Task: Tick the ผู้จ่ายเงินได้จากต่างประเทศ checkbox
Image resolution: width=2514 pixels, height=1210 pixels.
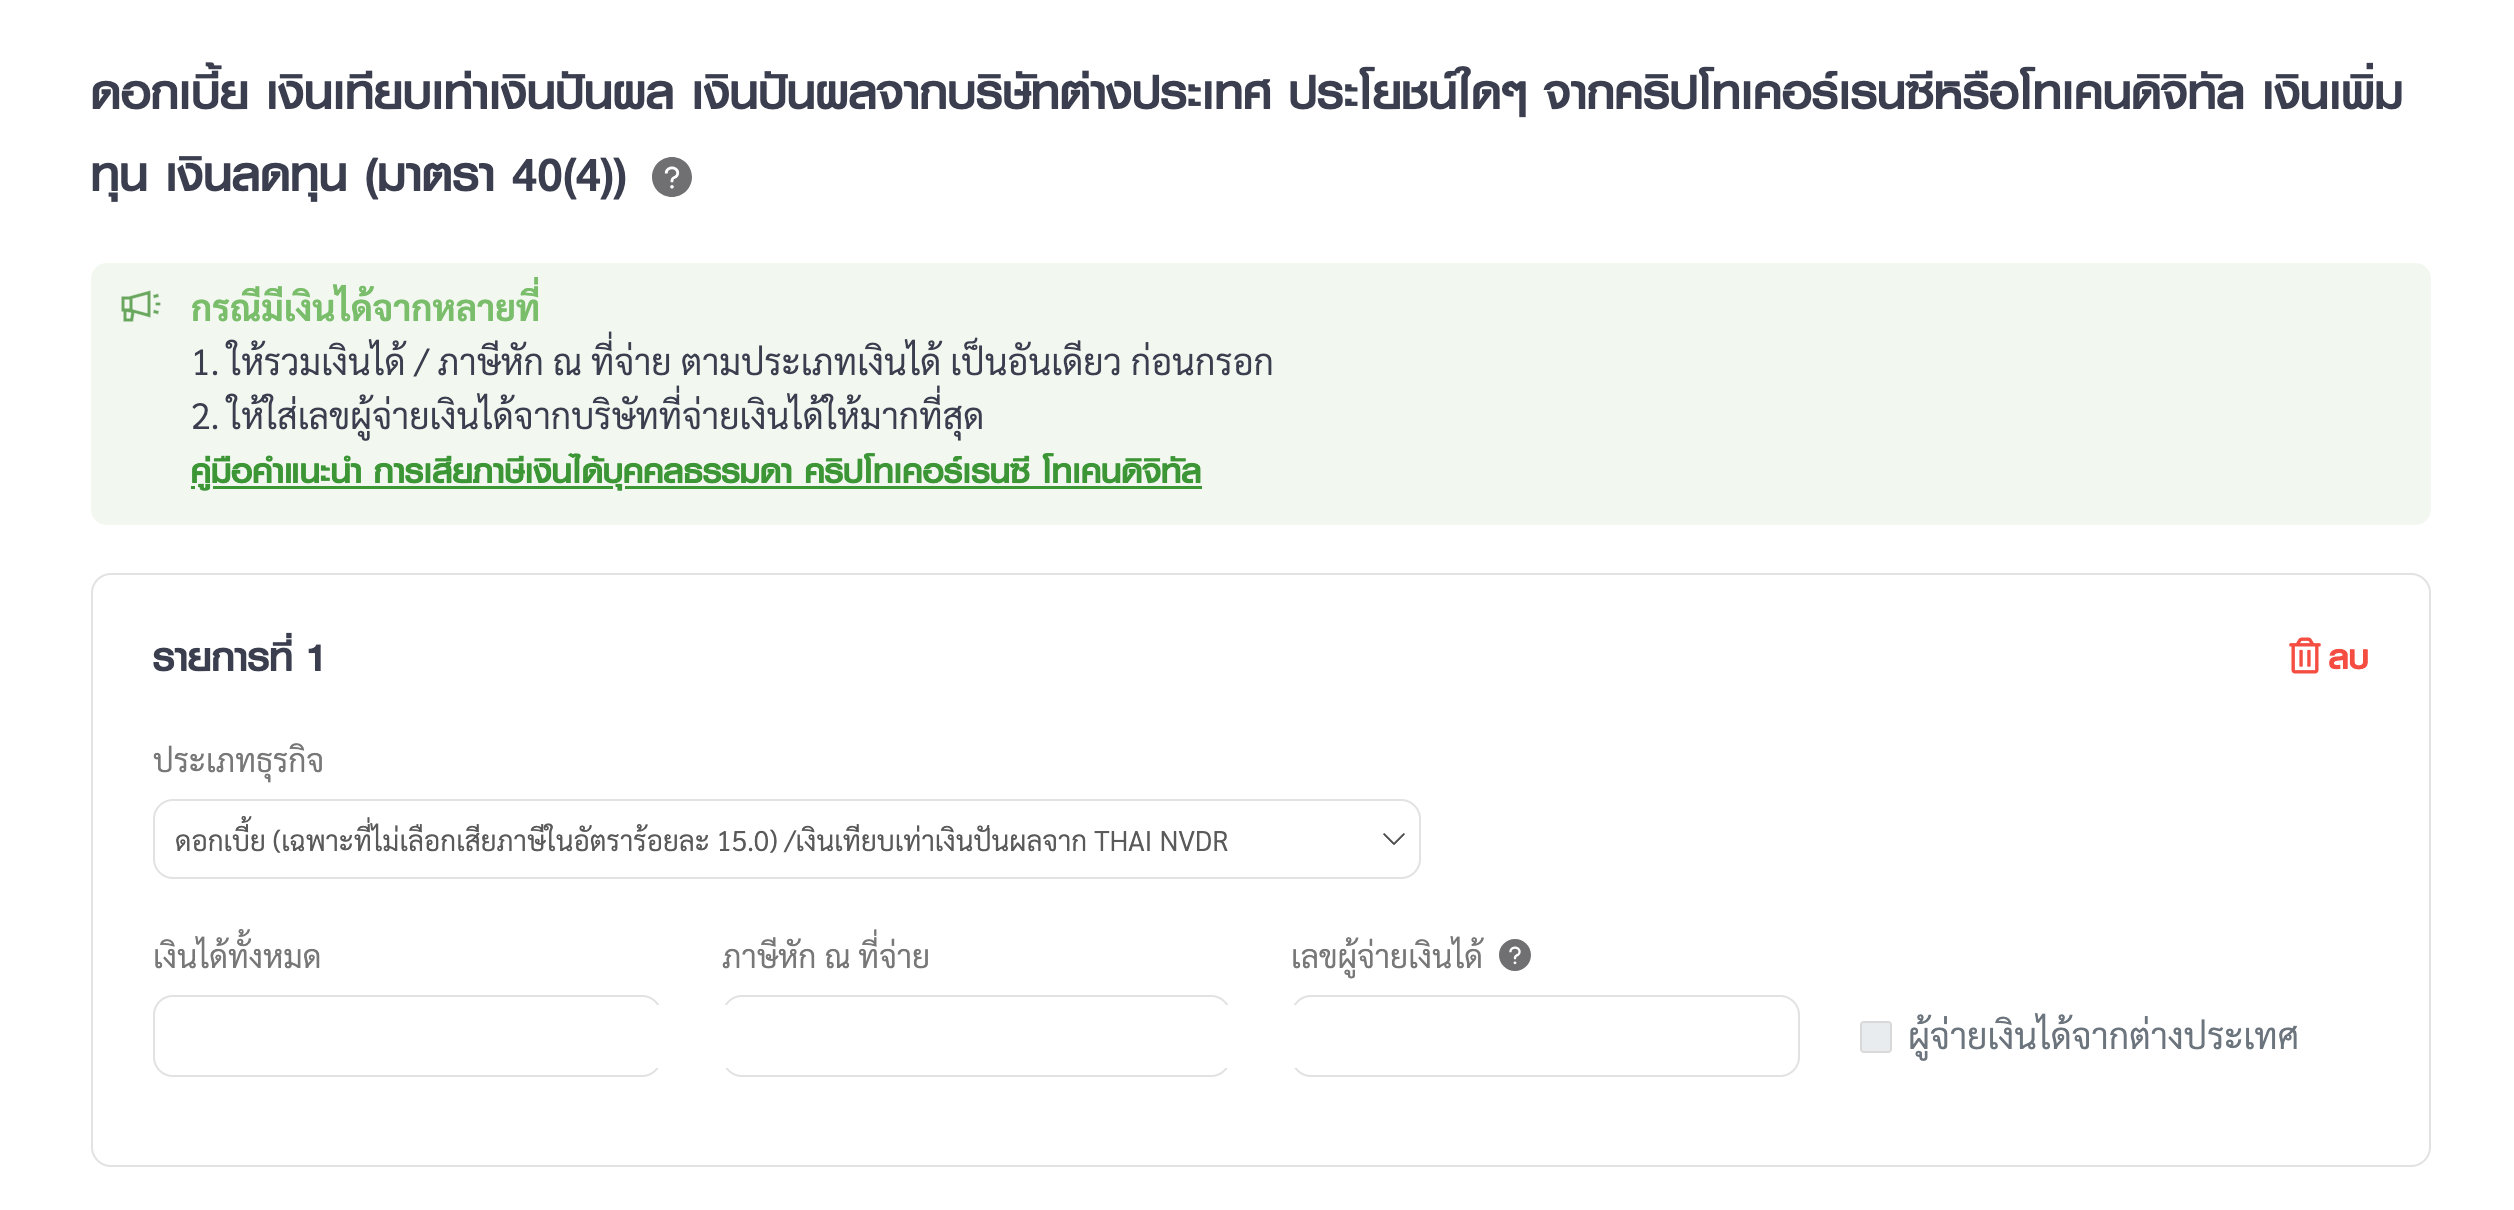Action: point(1876,1037)
